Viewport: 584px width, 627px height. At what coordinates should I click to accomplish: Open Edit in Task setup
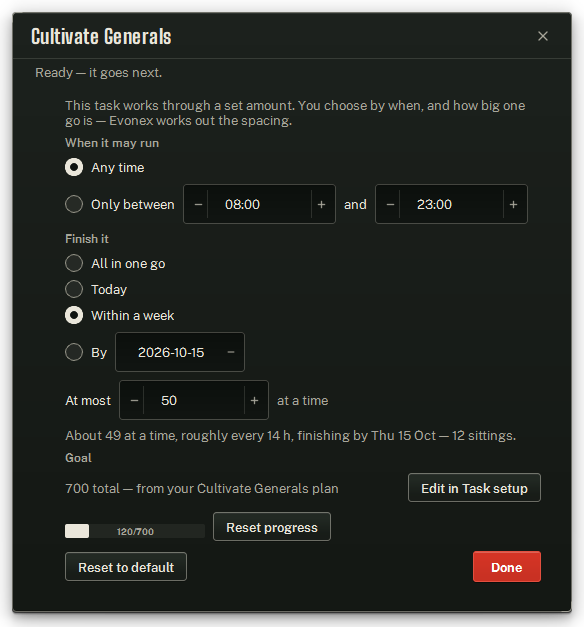(x=474, y=488)
